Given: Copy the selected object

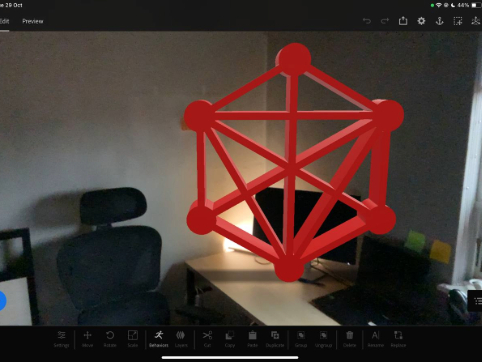Looking at the screenshot, I should click(230, 339).
